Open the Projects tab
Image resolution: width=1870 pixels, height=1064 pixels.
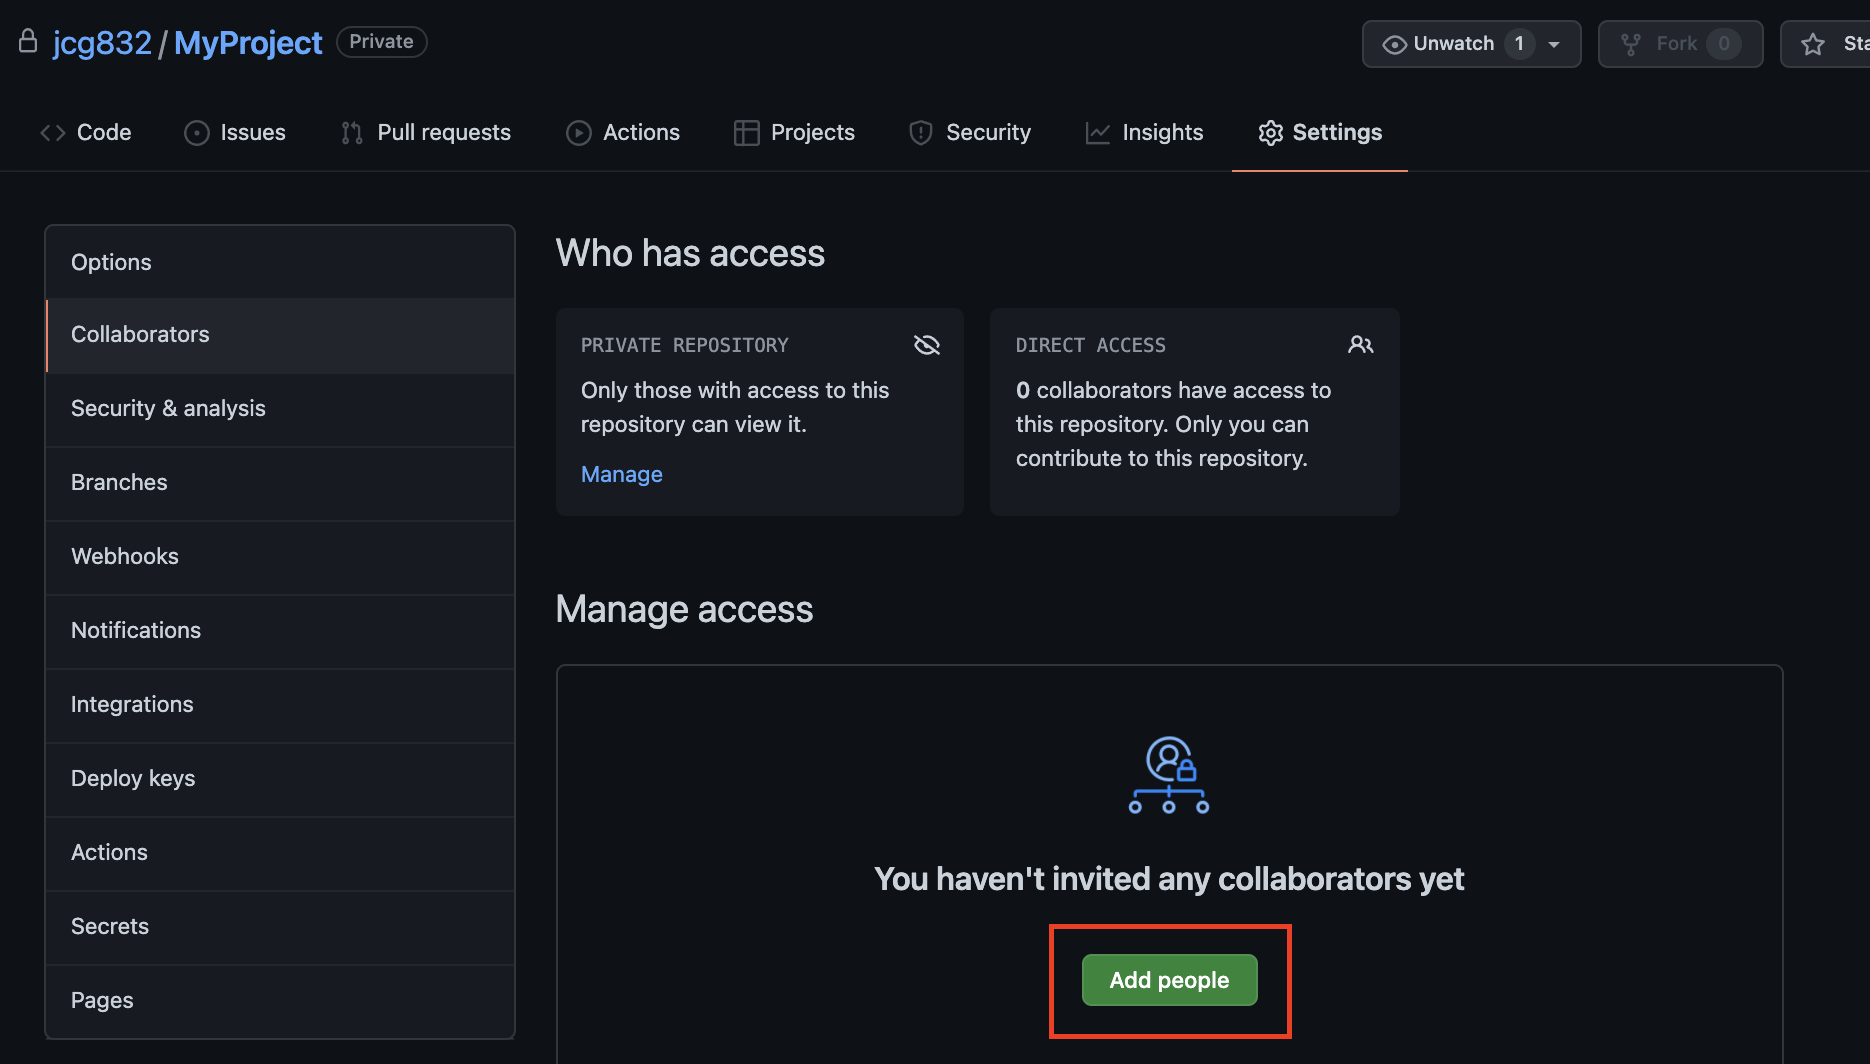click(x=794, y=132)
